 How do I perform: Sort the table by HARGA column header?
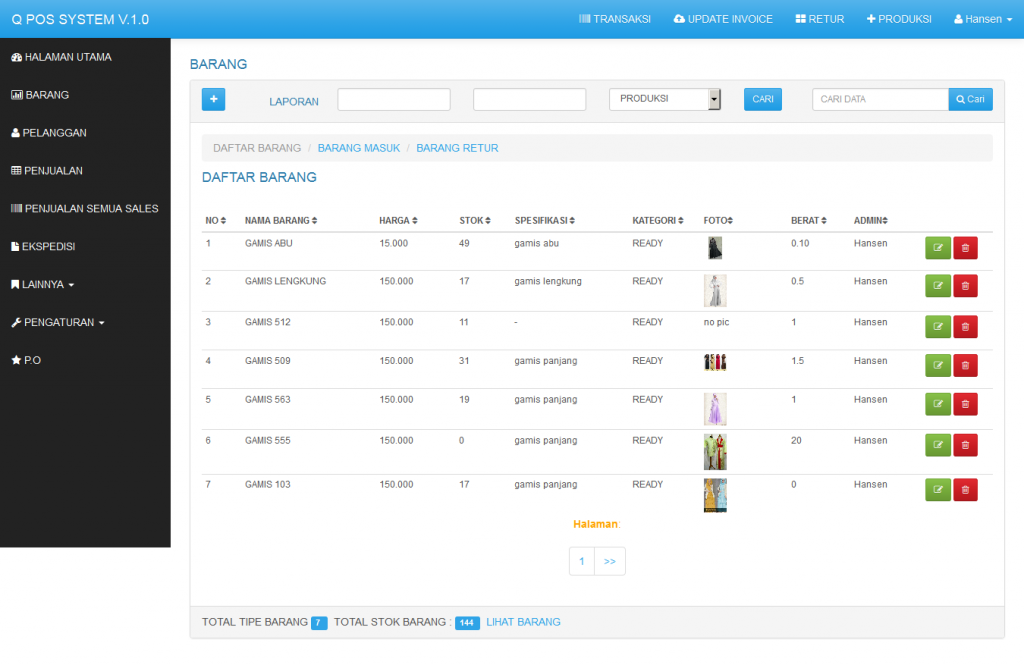coord(398,220)
